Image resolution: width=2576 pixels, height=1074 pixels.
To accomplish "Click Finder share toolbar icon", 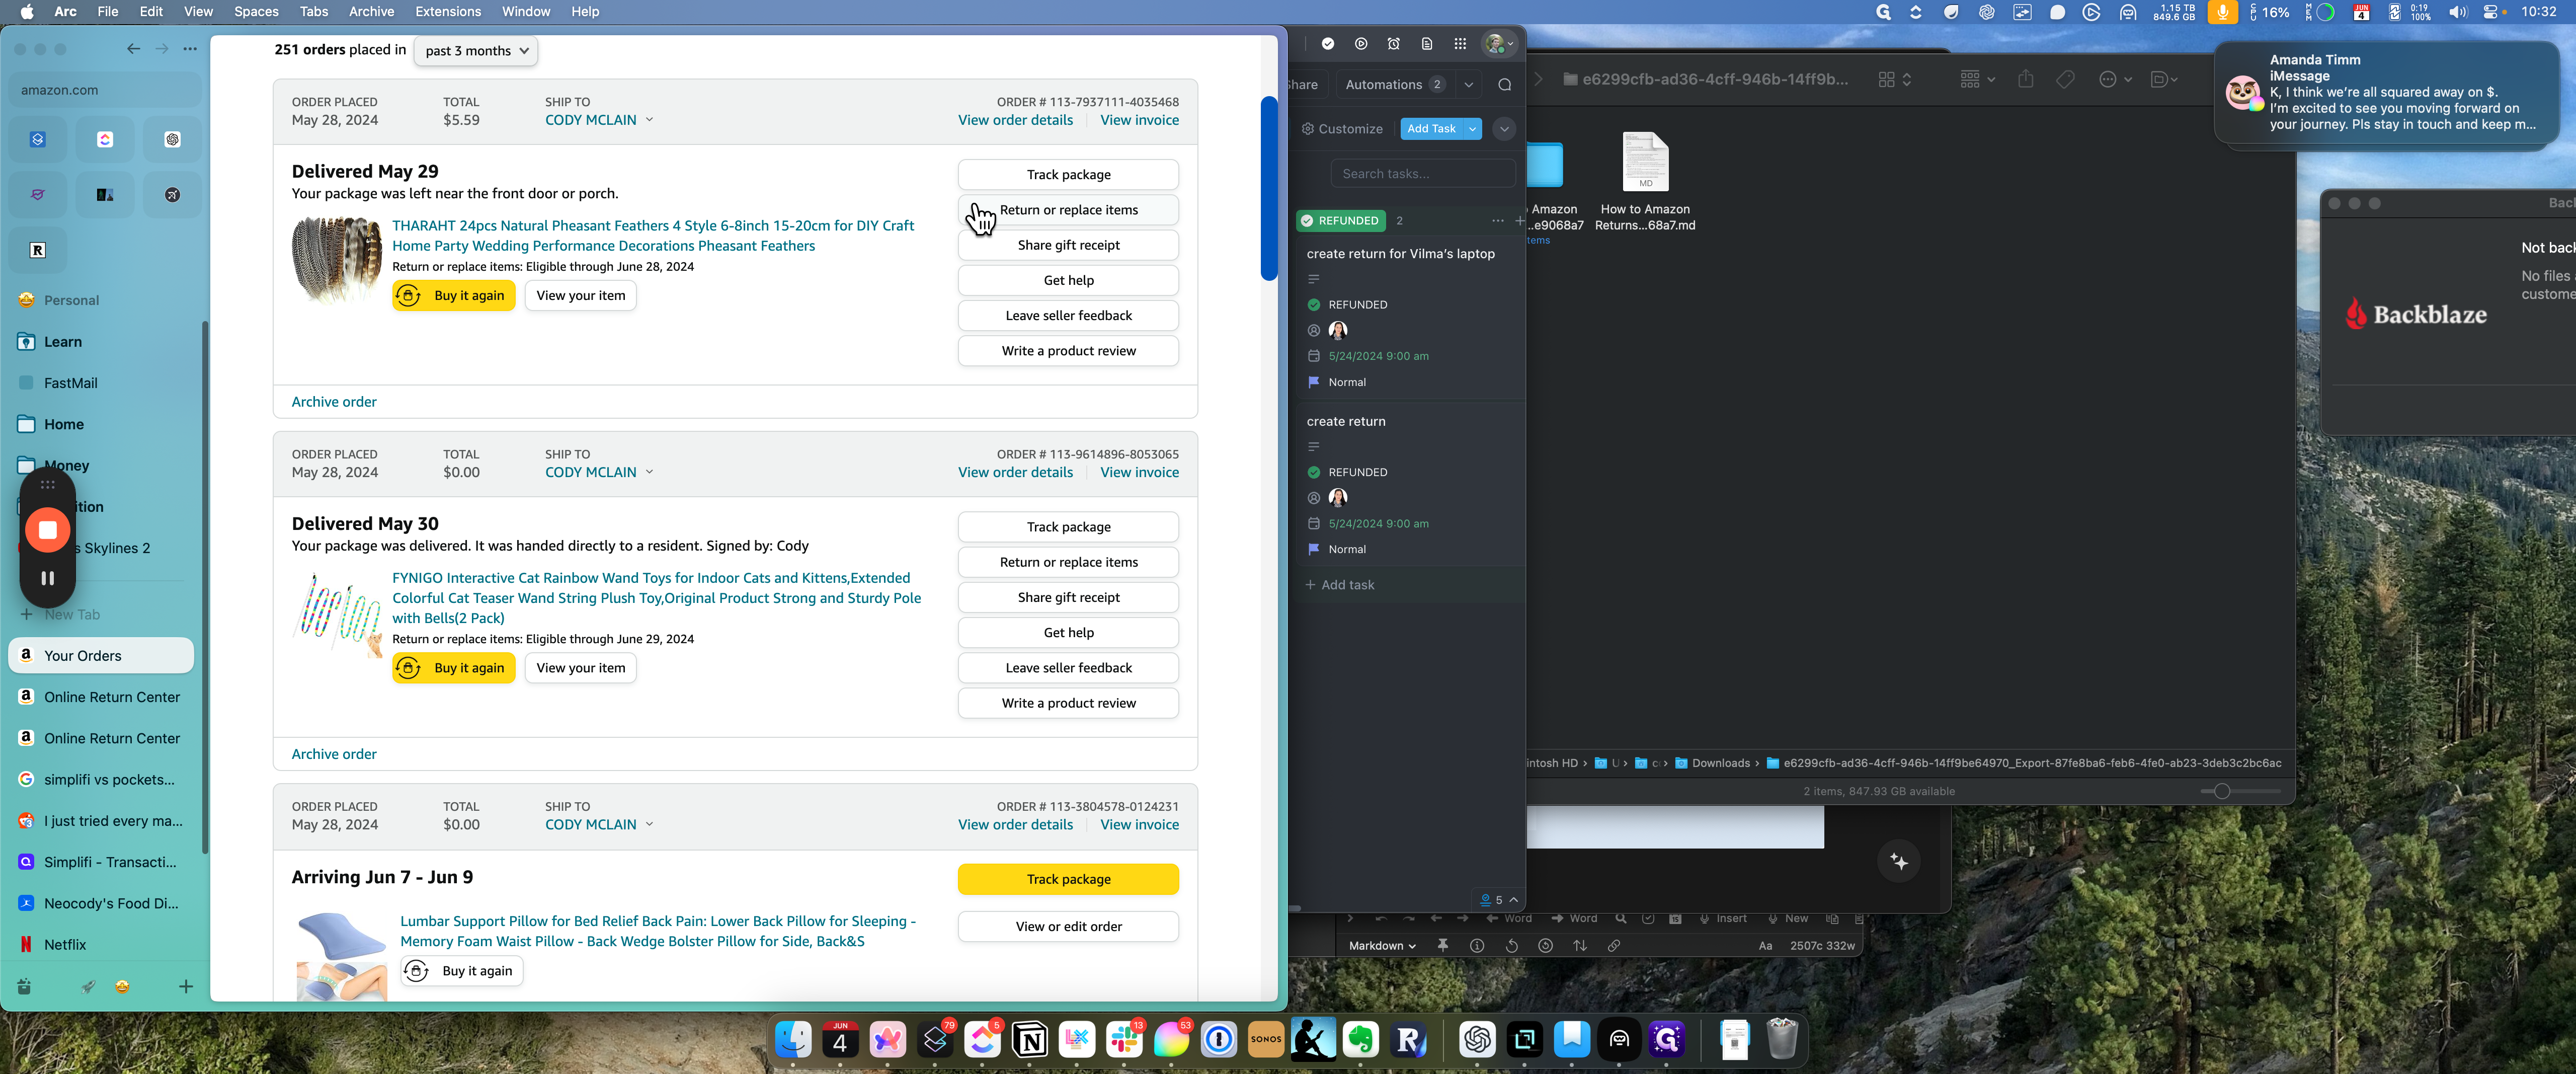I will pyautogui.click(x=2025, y=79).
